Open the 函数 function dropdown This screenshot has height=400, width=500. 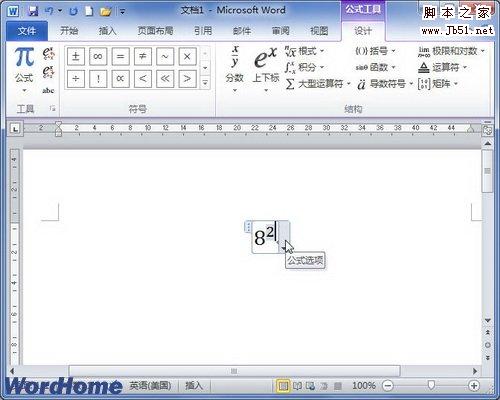click(375, 68)
